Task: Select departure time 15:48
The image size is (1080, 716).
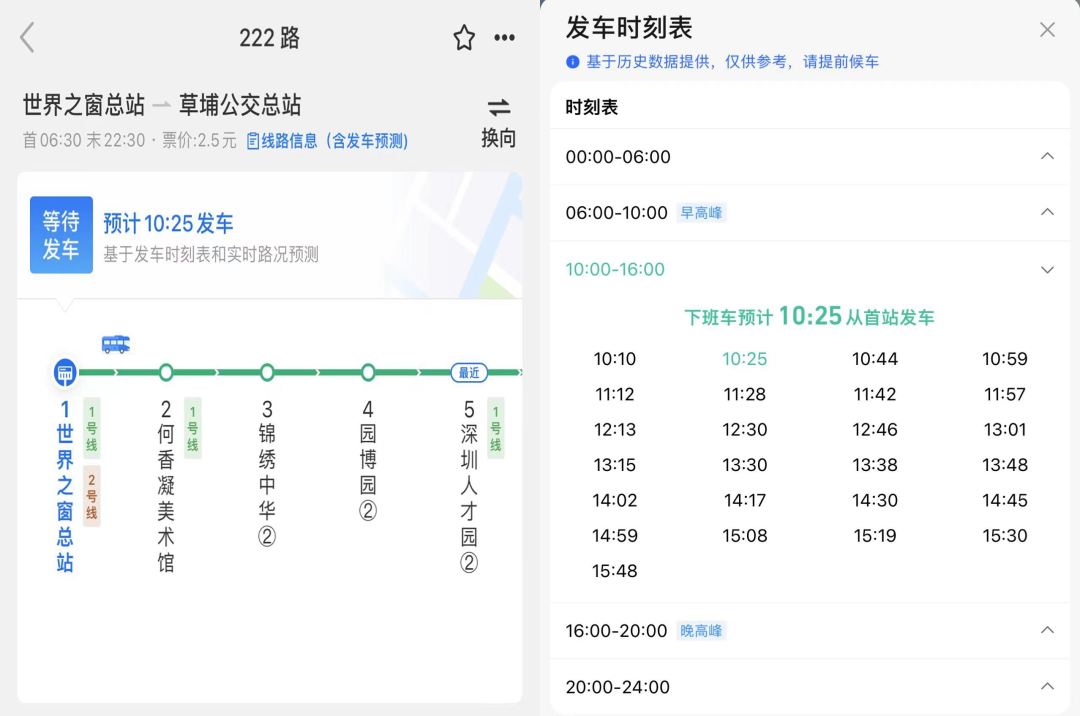Action: tap(614, 571)
